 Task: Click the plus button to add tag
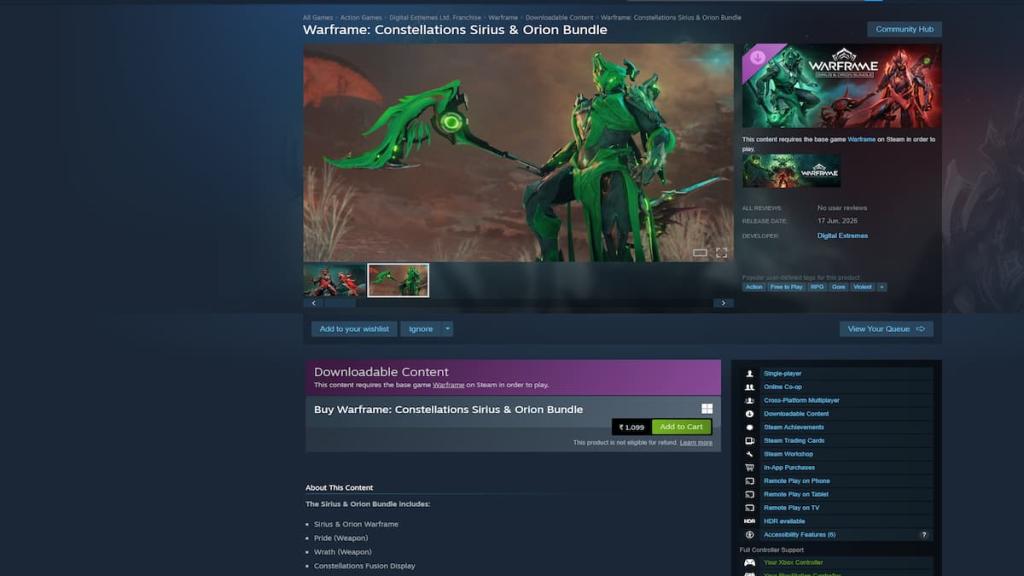pos(882,287)
